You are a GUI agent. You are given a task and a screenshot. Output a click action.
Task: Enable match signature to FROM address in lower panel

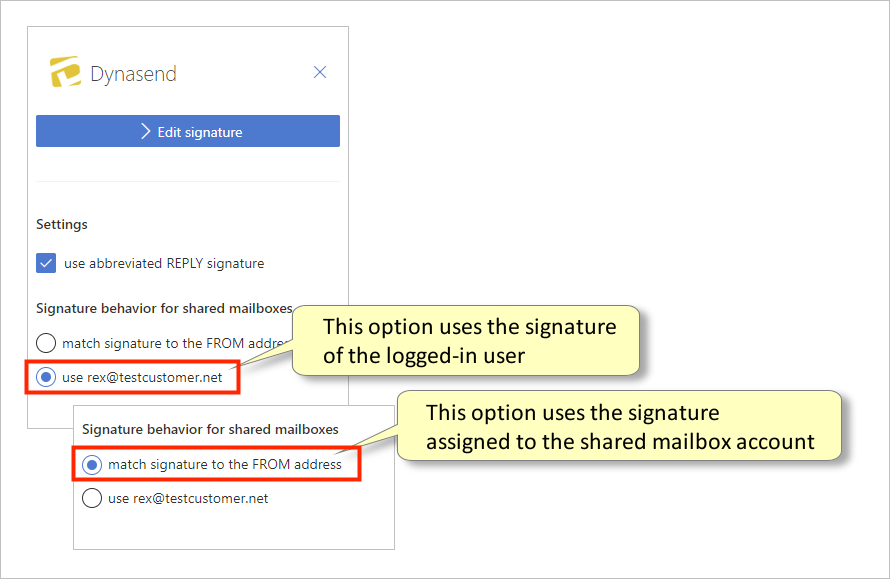[x=91, y=463]
